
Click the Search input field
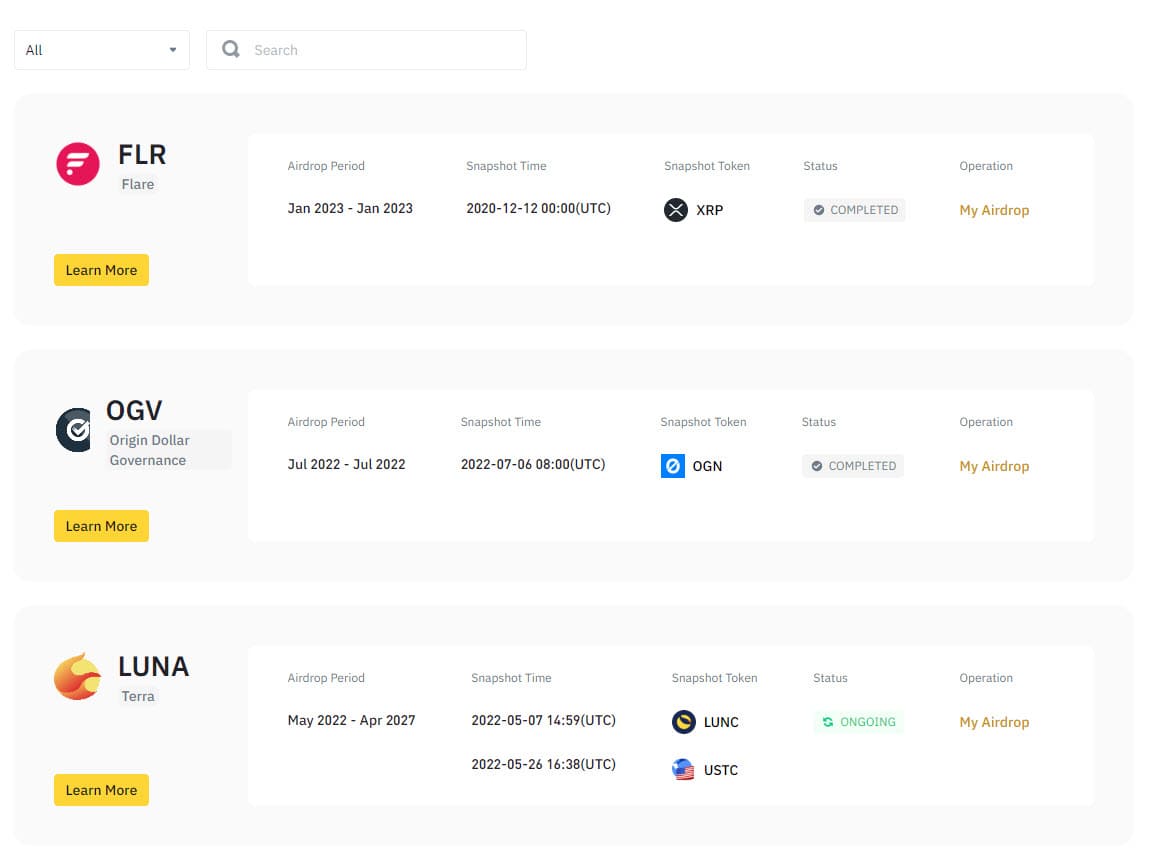pyautogui.click(x=366, y=50)
